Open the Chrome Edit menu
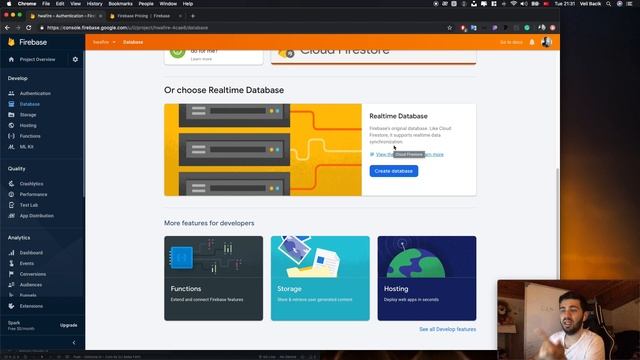The image size is (640, 360). (60, 4)
